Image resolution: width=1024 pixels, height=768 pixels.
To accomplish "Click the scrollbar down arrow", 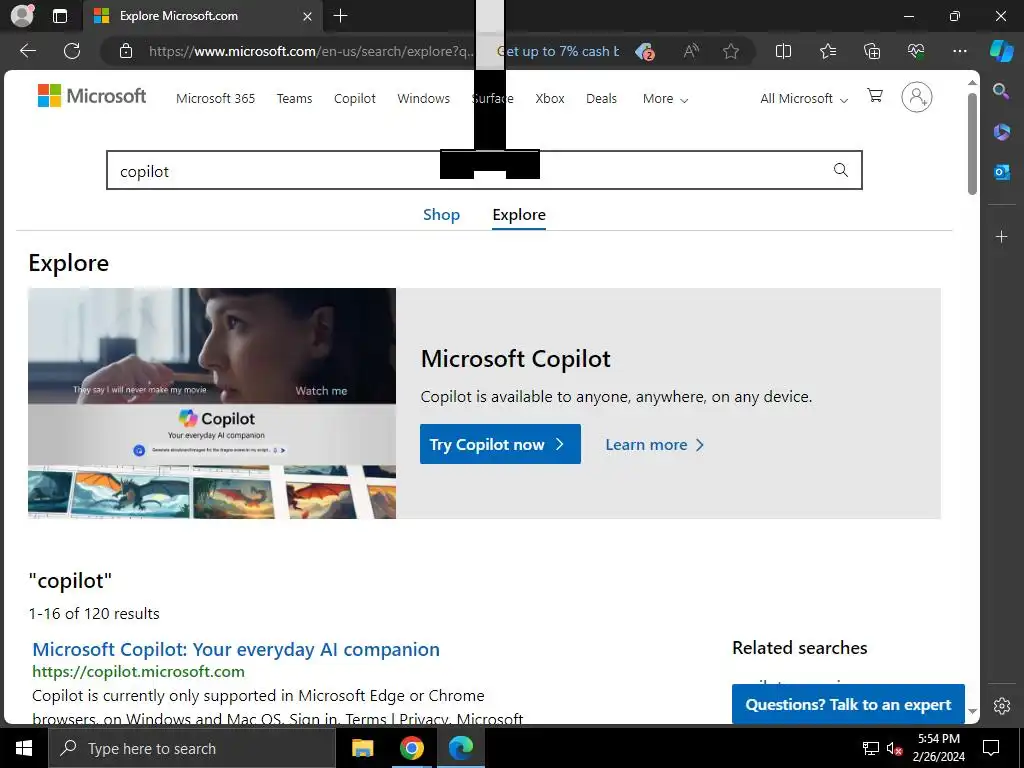I will pos(972,711).
